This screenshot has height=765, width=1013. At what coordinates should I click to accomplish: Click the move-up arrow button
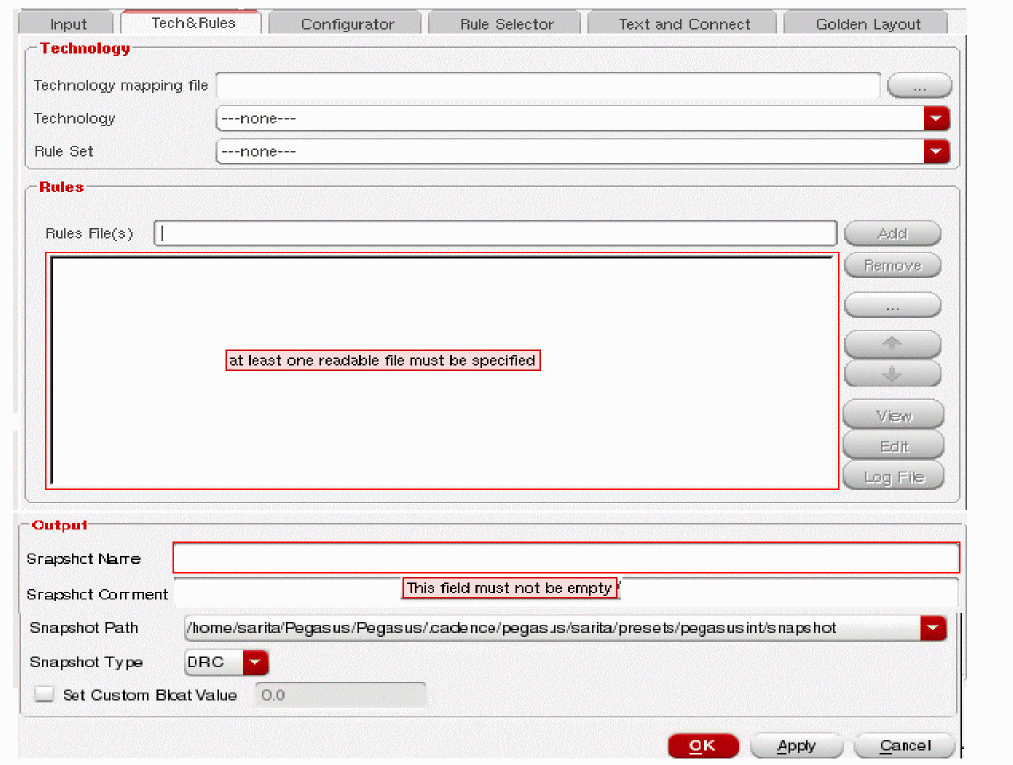coord(892,343)
